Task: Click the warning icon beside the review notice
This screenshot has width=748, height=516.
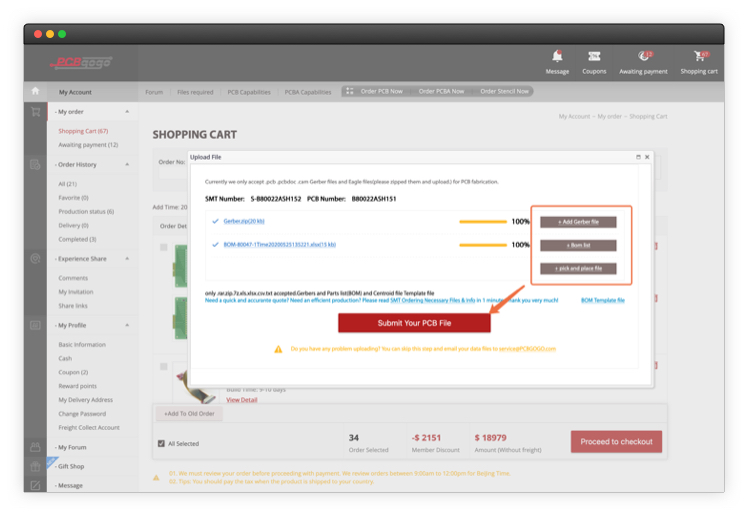Action: [x=156, y=477]
